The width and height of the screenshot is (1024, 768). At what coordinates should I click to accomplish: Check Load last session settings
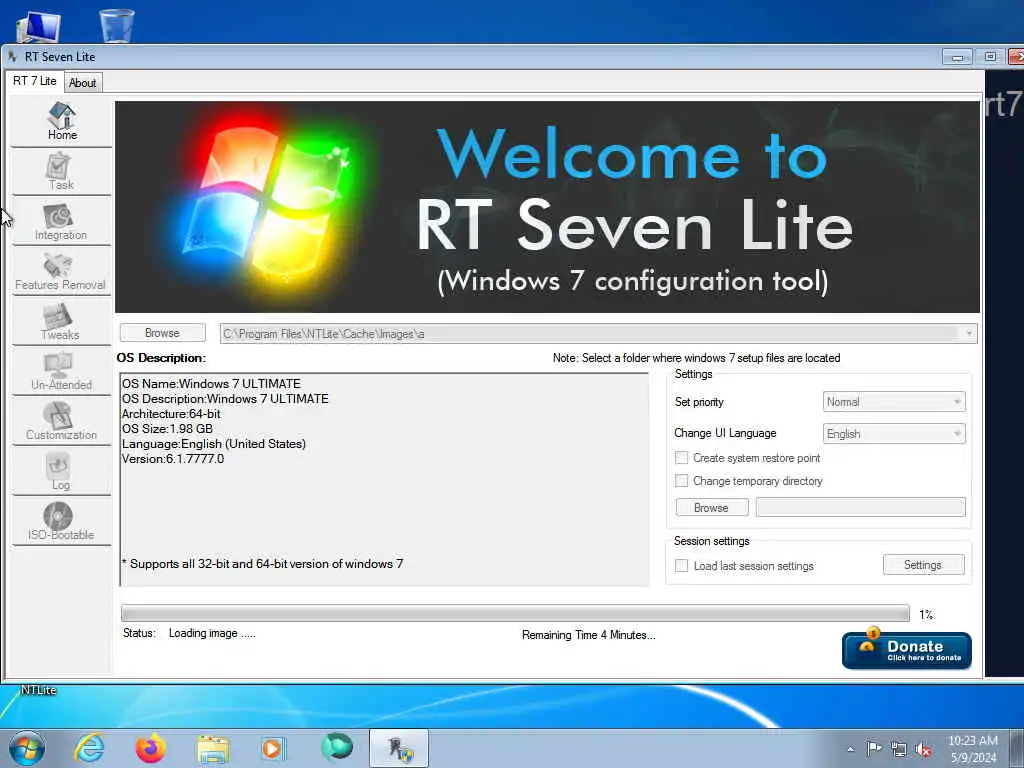coord(681,566)
